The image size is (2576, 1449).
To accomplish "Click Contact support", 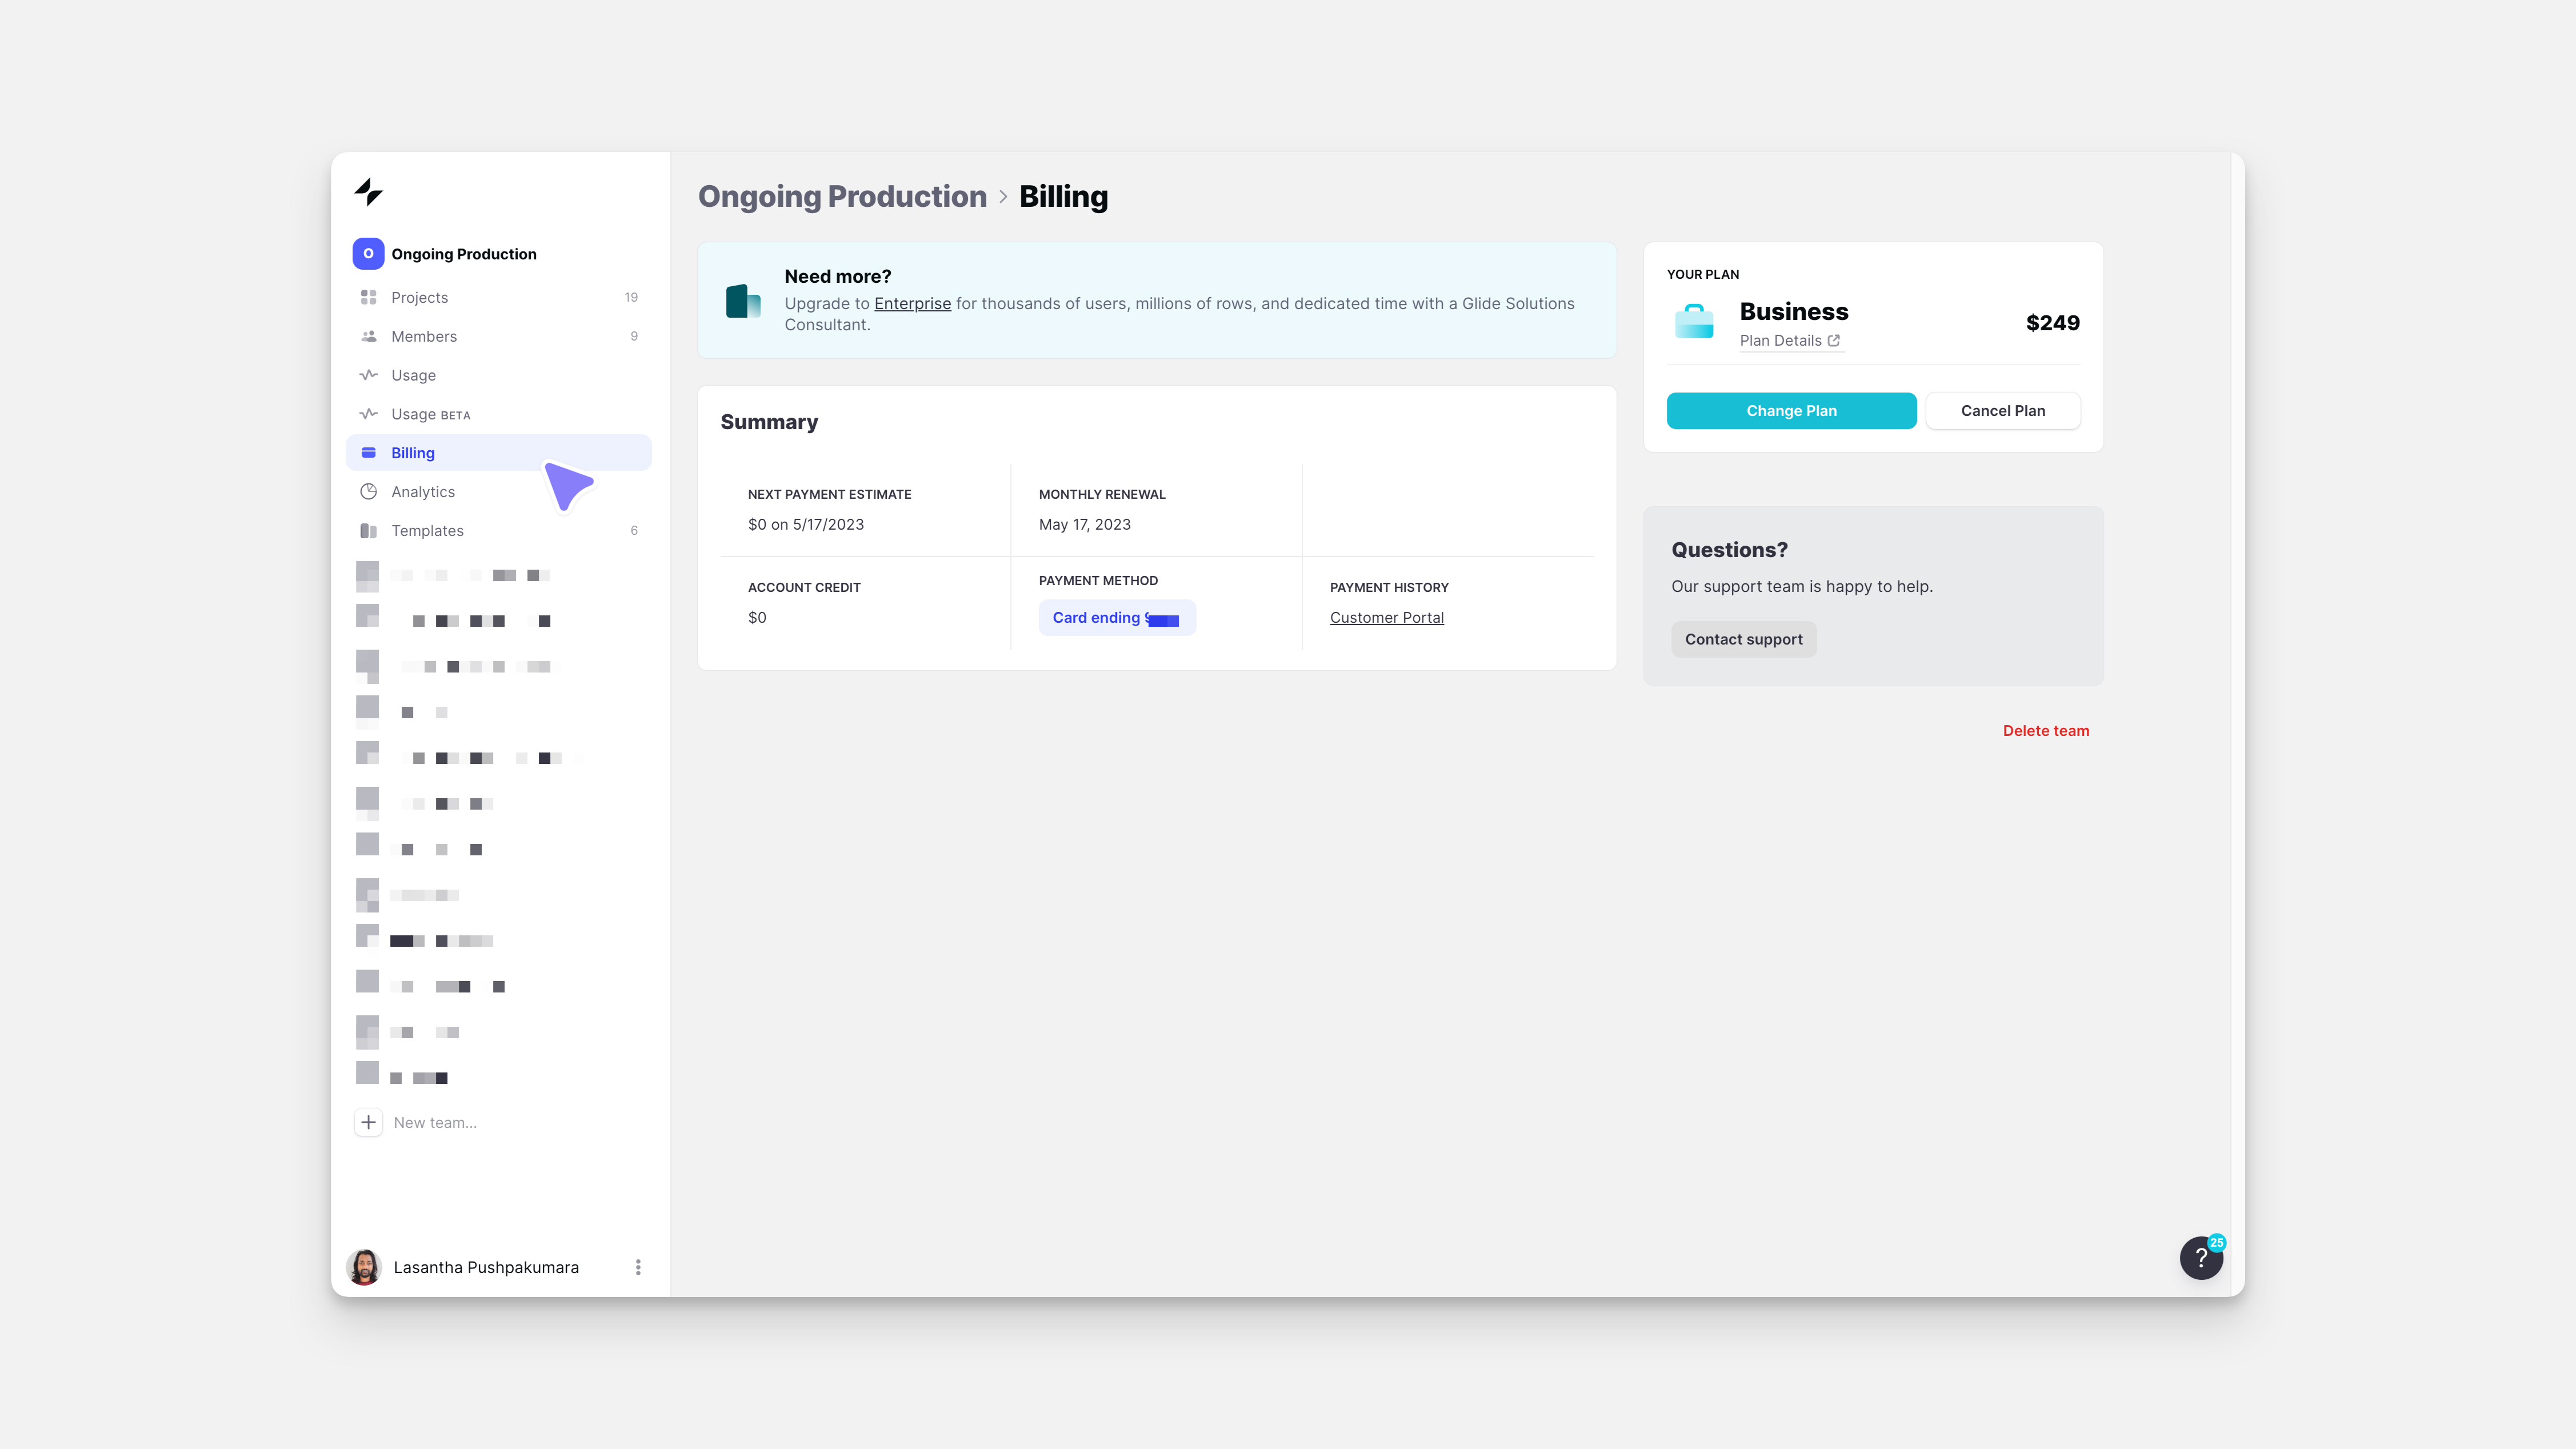I will (1743, 639).
